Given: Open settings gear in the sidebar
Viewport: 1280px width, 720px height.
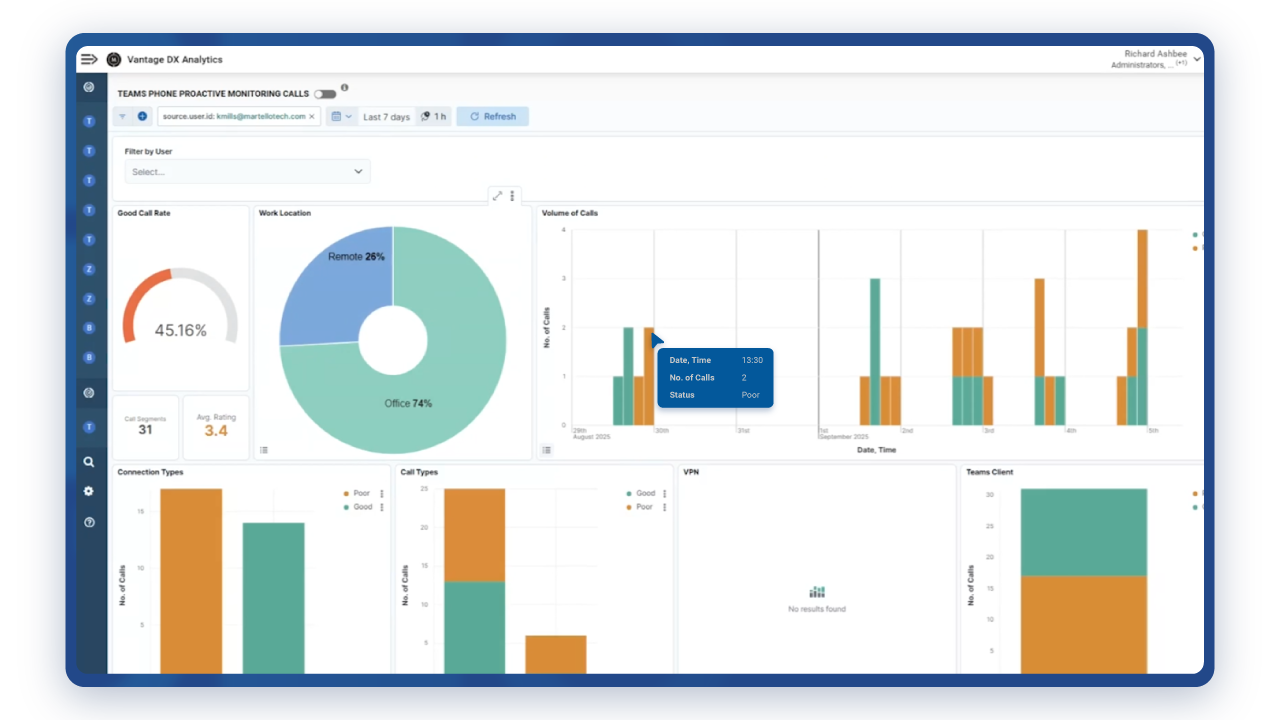Looking at the screenshot, I should 89,492.
